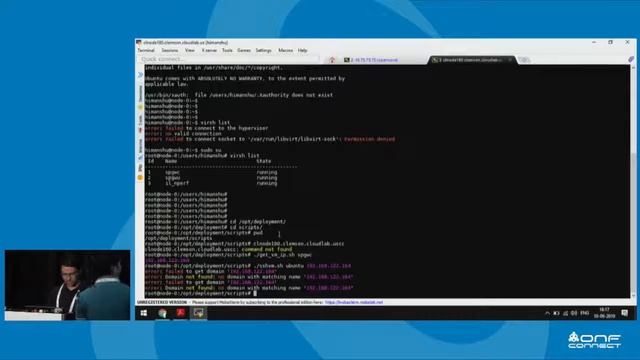640x360 pixels.
Task: Open the Sessions menu
Action: coord(169,50)
